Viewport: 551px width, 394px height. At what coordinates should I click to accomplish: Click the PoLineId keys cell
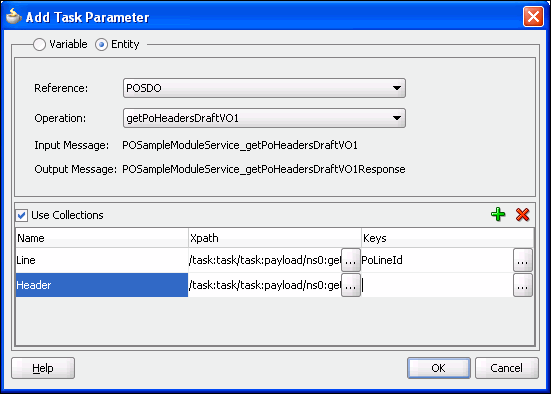(x=437, y=260)
